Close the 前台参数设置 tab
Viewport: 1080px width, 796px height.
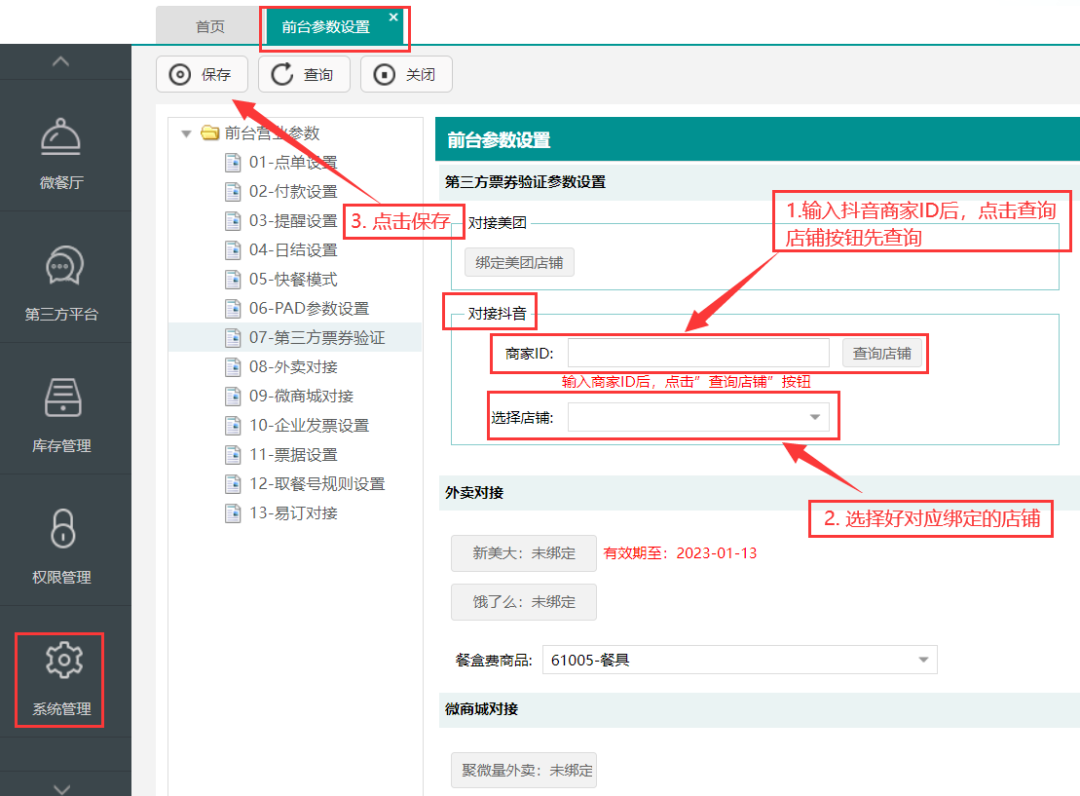click(x=393, y=18)
